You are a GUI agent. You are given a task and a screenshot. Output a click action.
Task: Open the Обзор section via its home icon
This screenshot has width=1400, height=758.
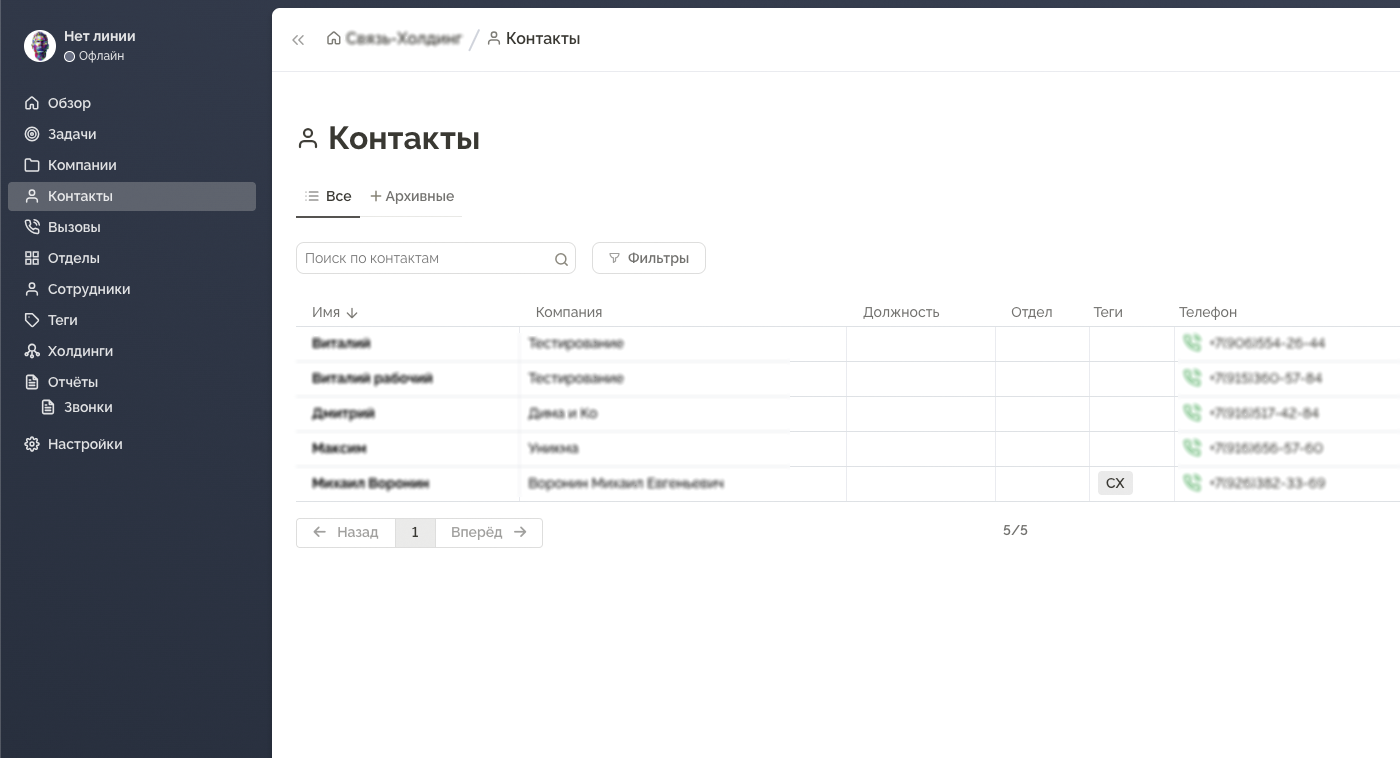[x=31, y=103]
